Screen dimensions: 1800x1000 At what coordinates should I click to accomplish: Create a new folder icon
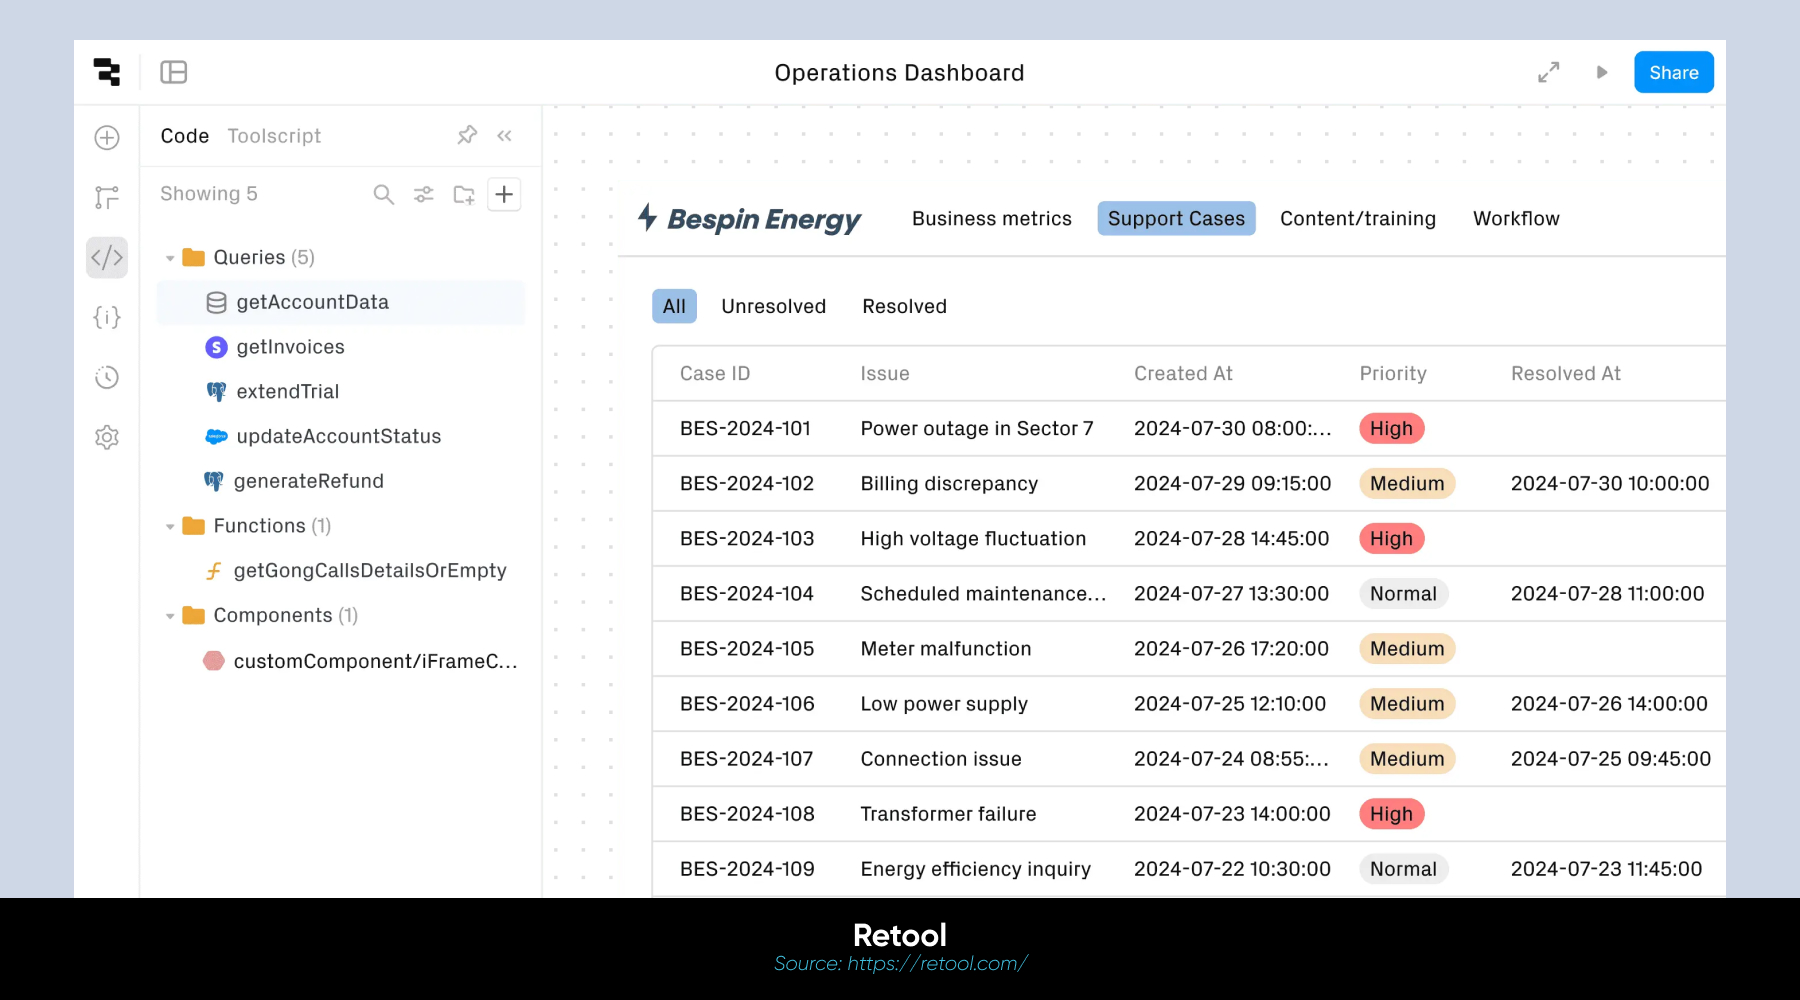coord(464,194)
